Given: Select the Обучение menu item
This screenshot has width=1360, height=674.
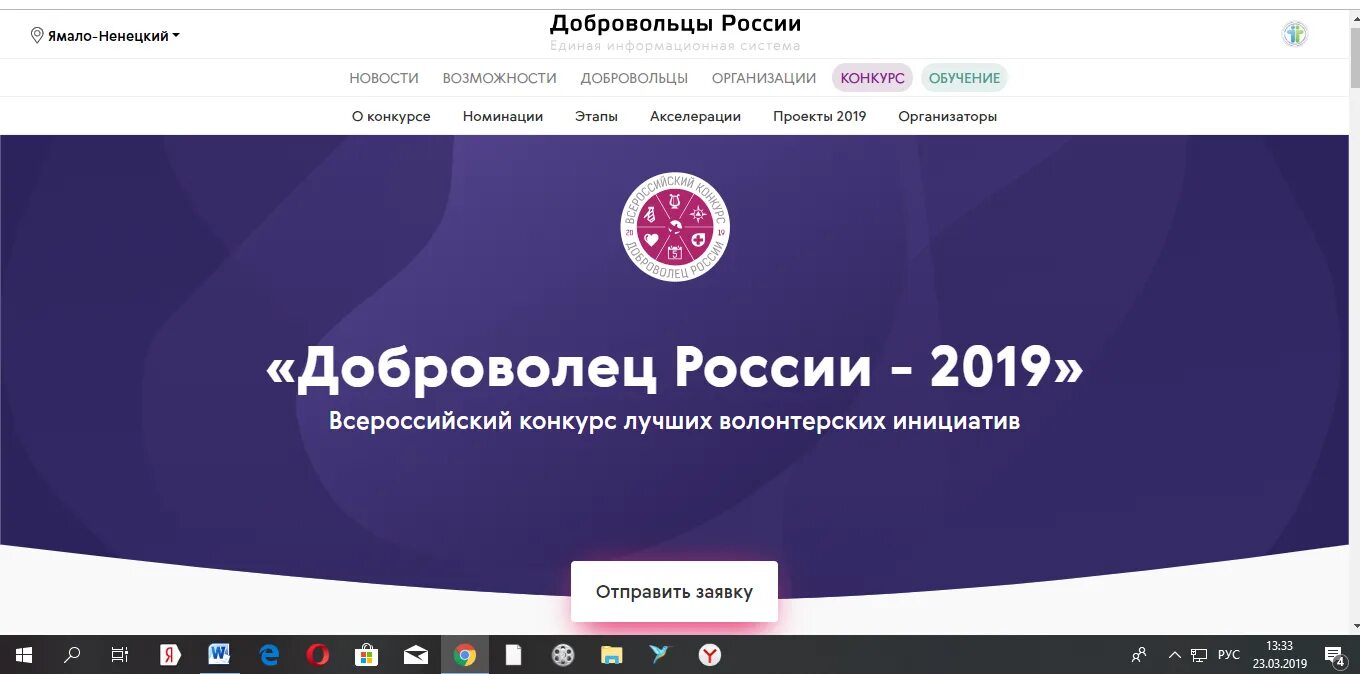Looking at the screenshot, I should point(964,78).
